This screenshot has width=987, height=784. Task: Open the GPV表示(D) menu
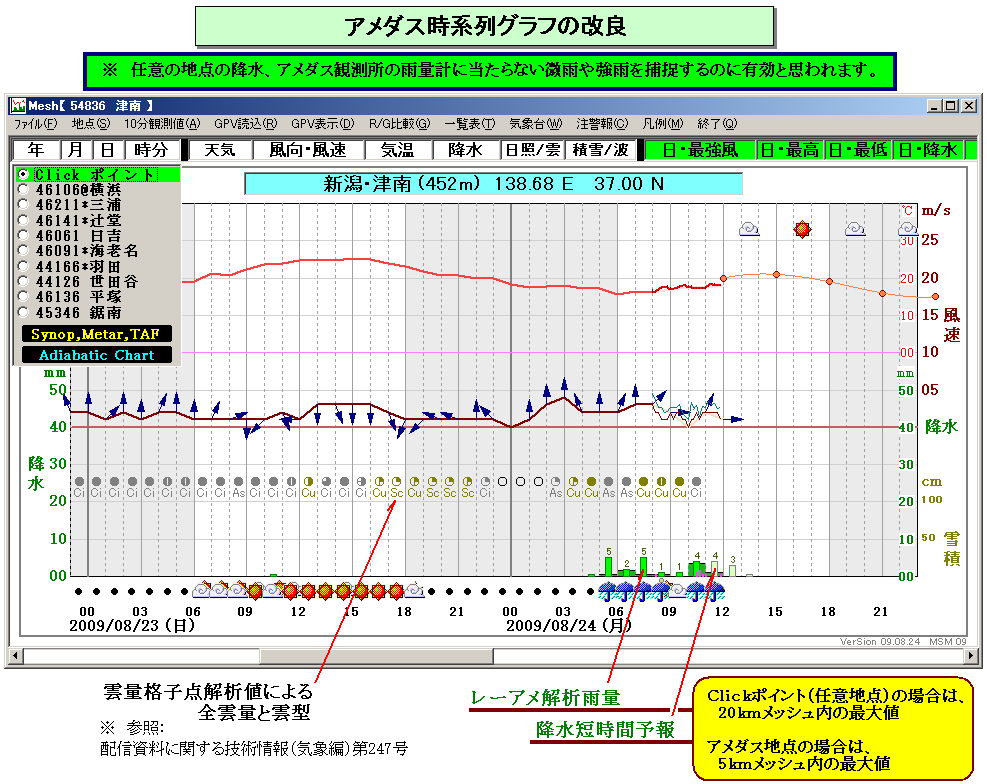point(323,124)
